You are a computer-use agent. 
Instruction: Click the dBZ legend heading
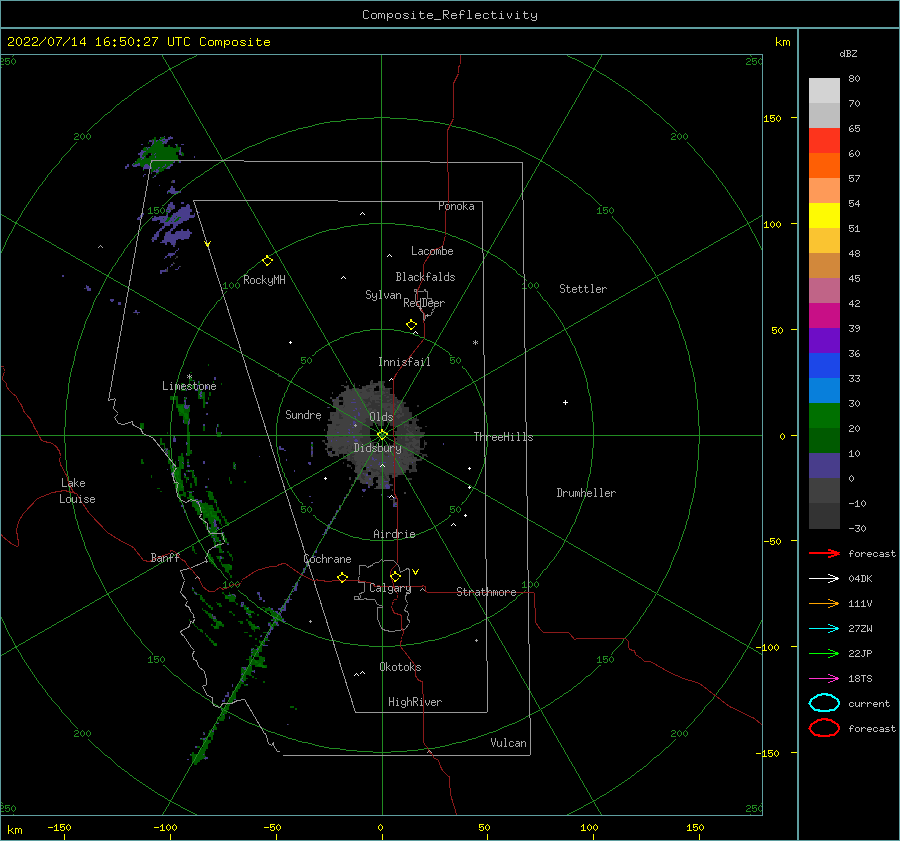coord(848,53)
